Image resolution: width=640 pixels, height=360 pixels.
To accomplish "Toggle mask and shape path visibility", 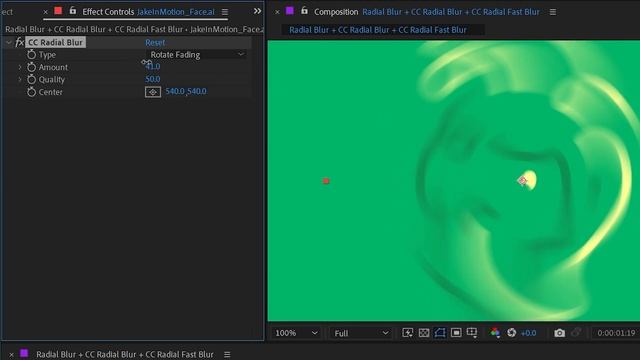I will [x=440, y=333].
